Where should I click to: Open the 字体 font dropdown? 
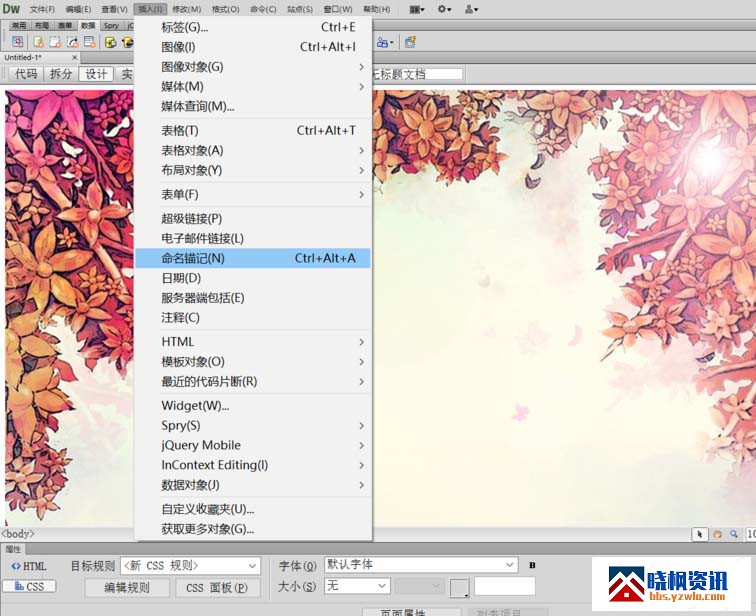pos(420,565)
